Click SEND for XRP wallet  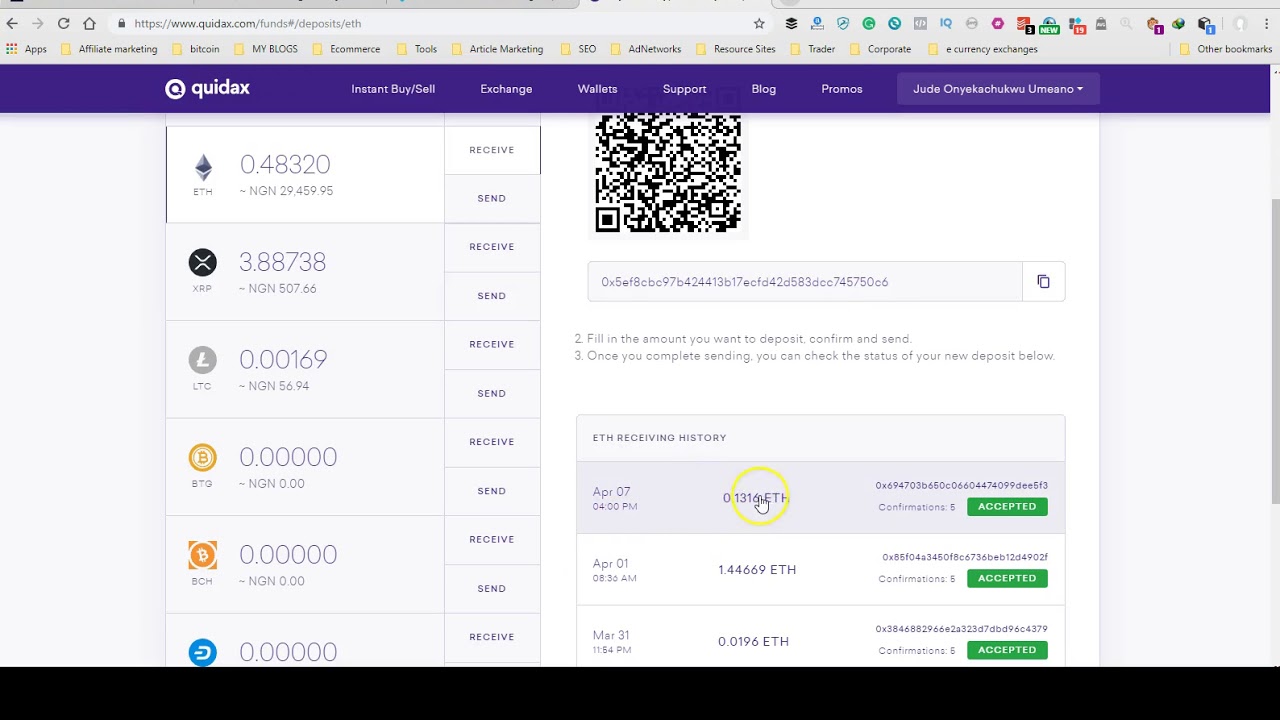492,296
